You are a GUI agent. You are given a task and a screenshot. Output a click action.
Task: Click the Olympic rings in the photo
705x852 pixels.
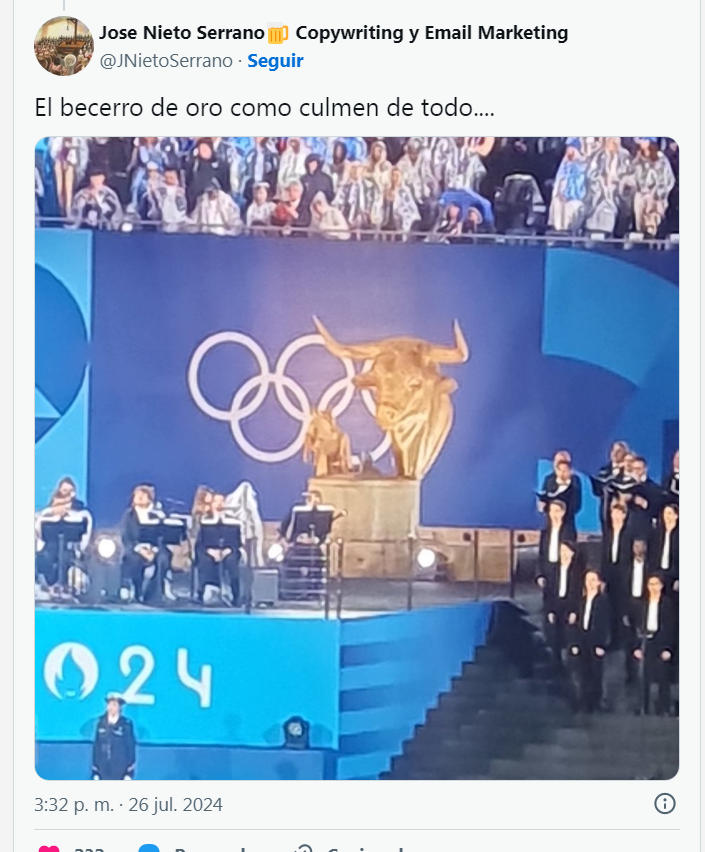click(274, 396)
